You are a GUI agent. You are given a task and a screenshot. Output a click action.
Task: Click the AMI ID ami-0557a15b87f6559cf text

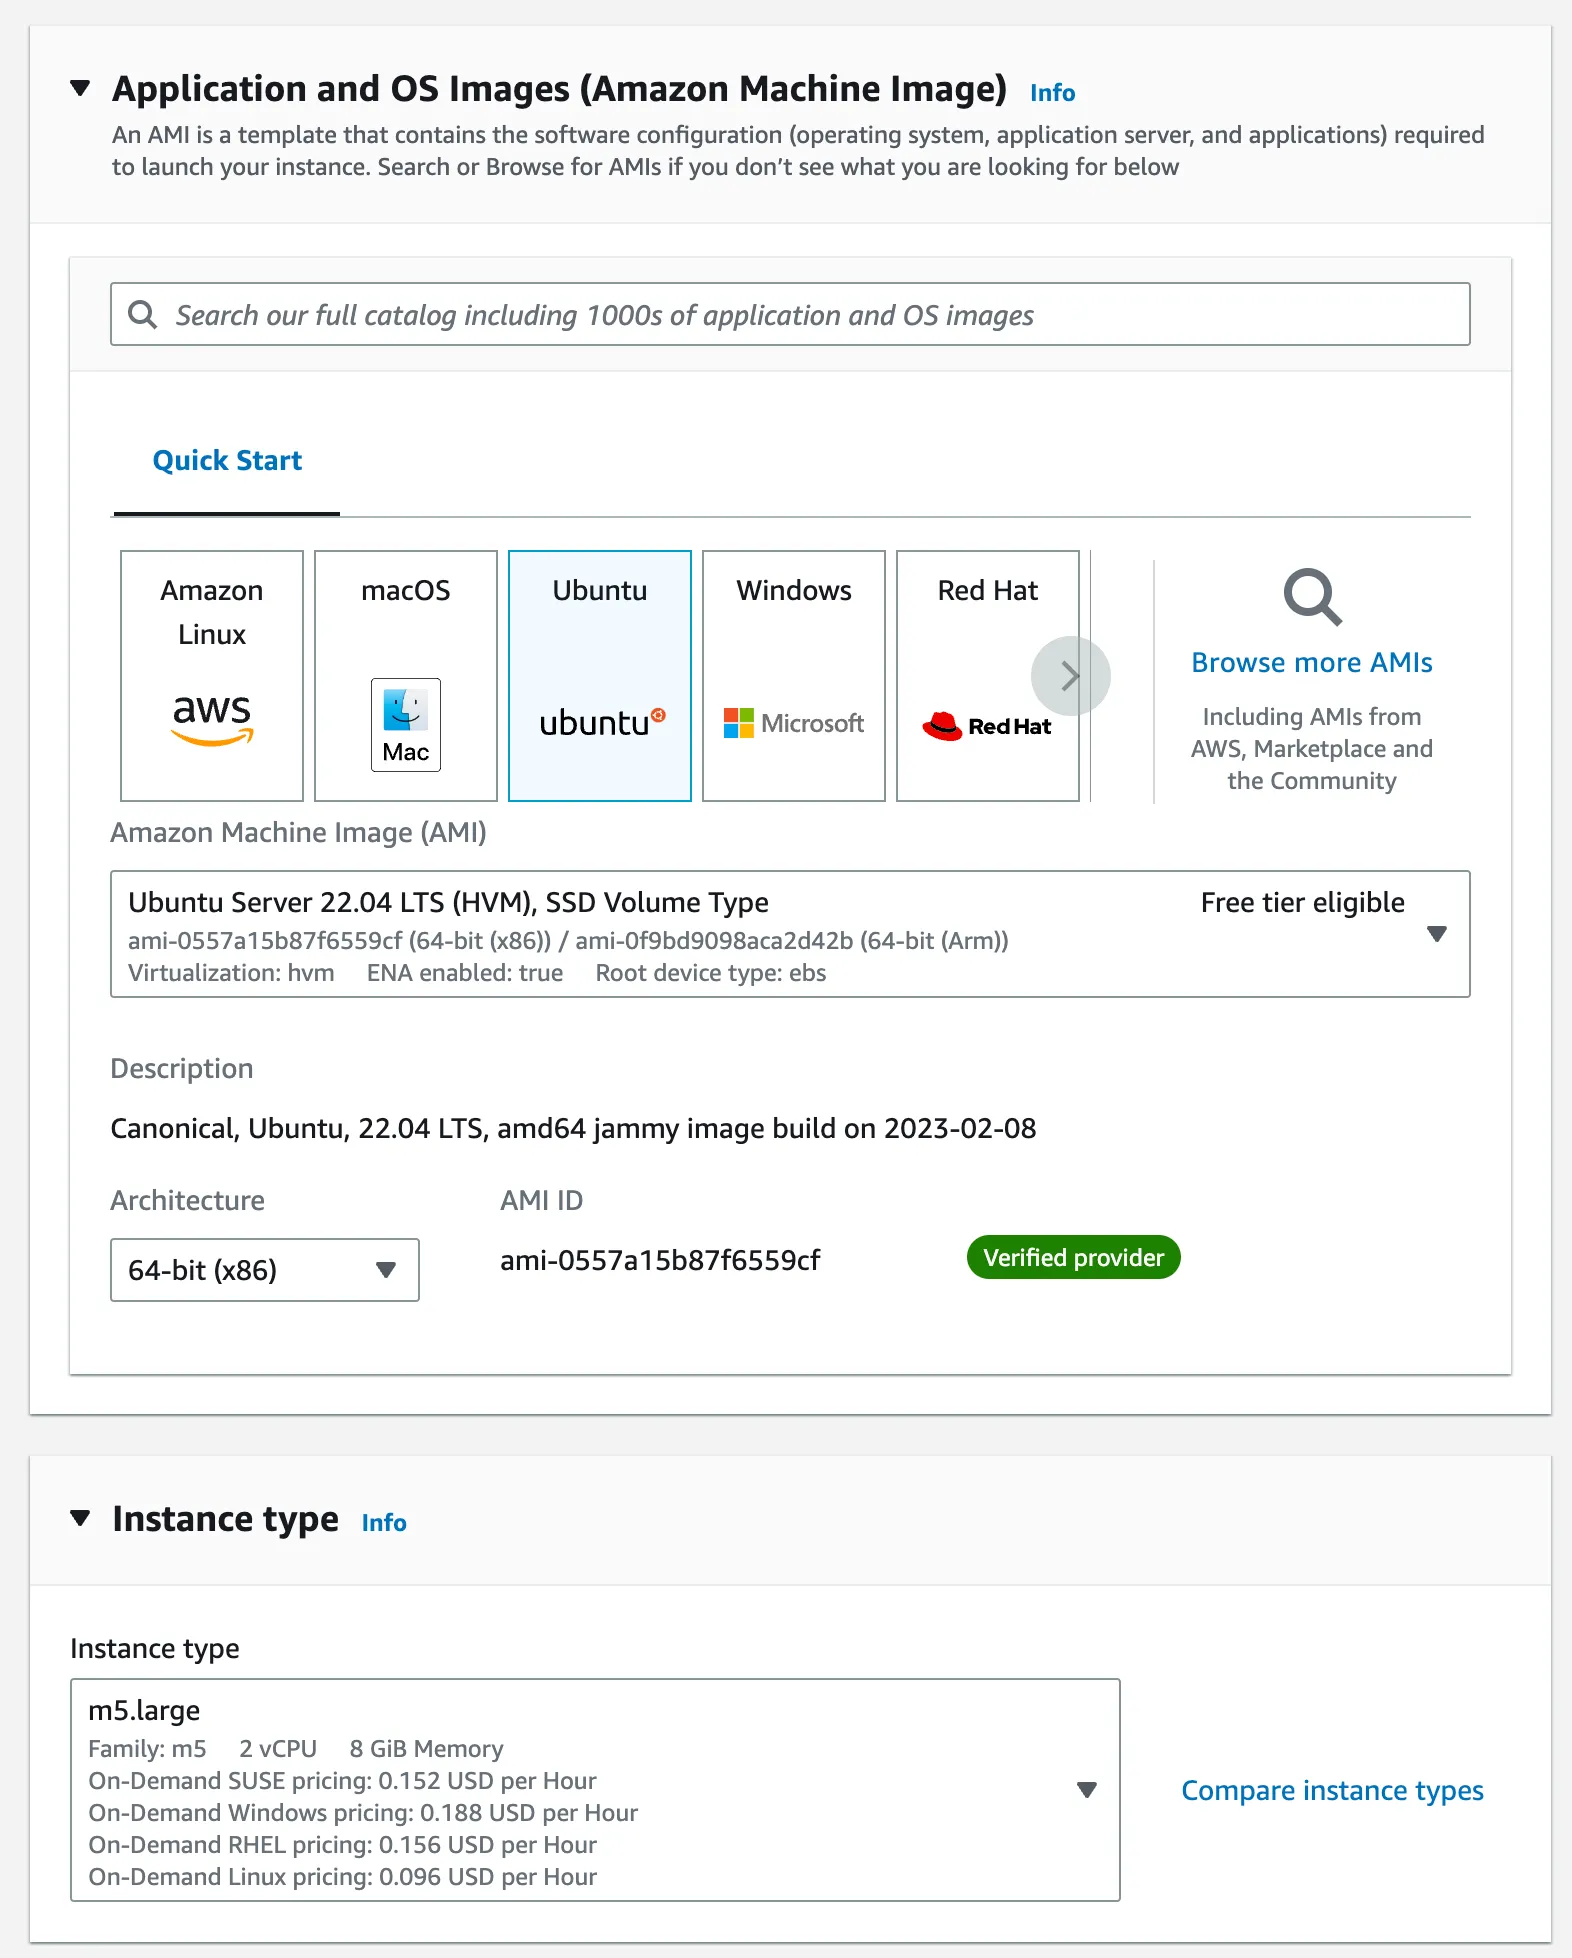[660, 1260]
